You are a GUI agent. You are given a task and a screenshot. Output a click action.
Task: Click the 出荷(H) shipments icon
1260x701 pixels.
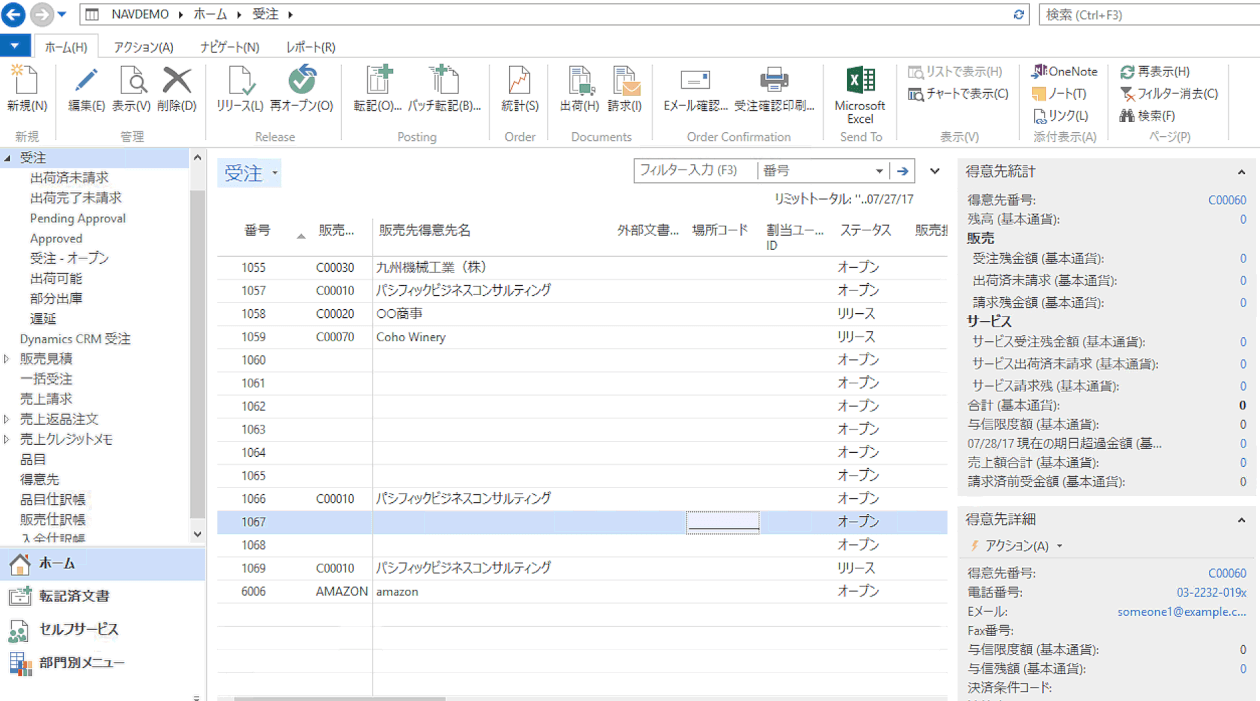579,81
